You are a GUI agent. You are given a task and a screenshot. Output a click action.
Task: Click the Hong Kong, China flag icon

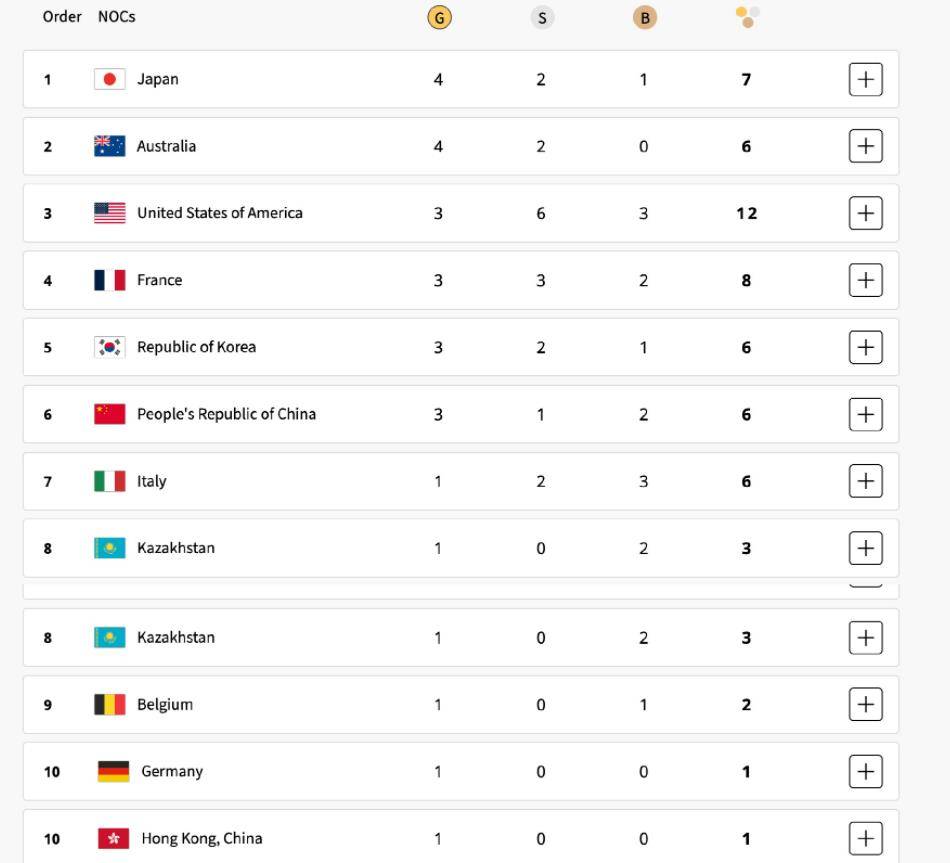coord(113,839)
